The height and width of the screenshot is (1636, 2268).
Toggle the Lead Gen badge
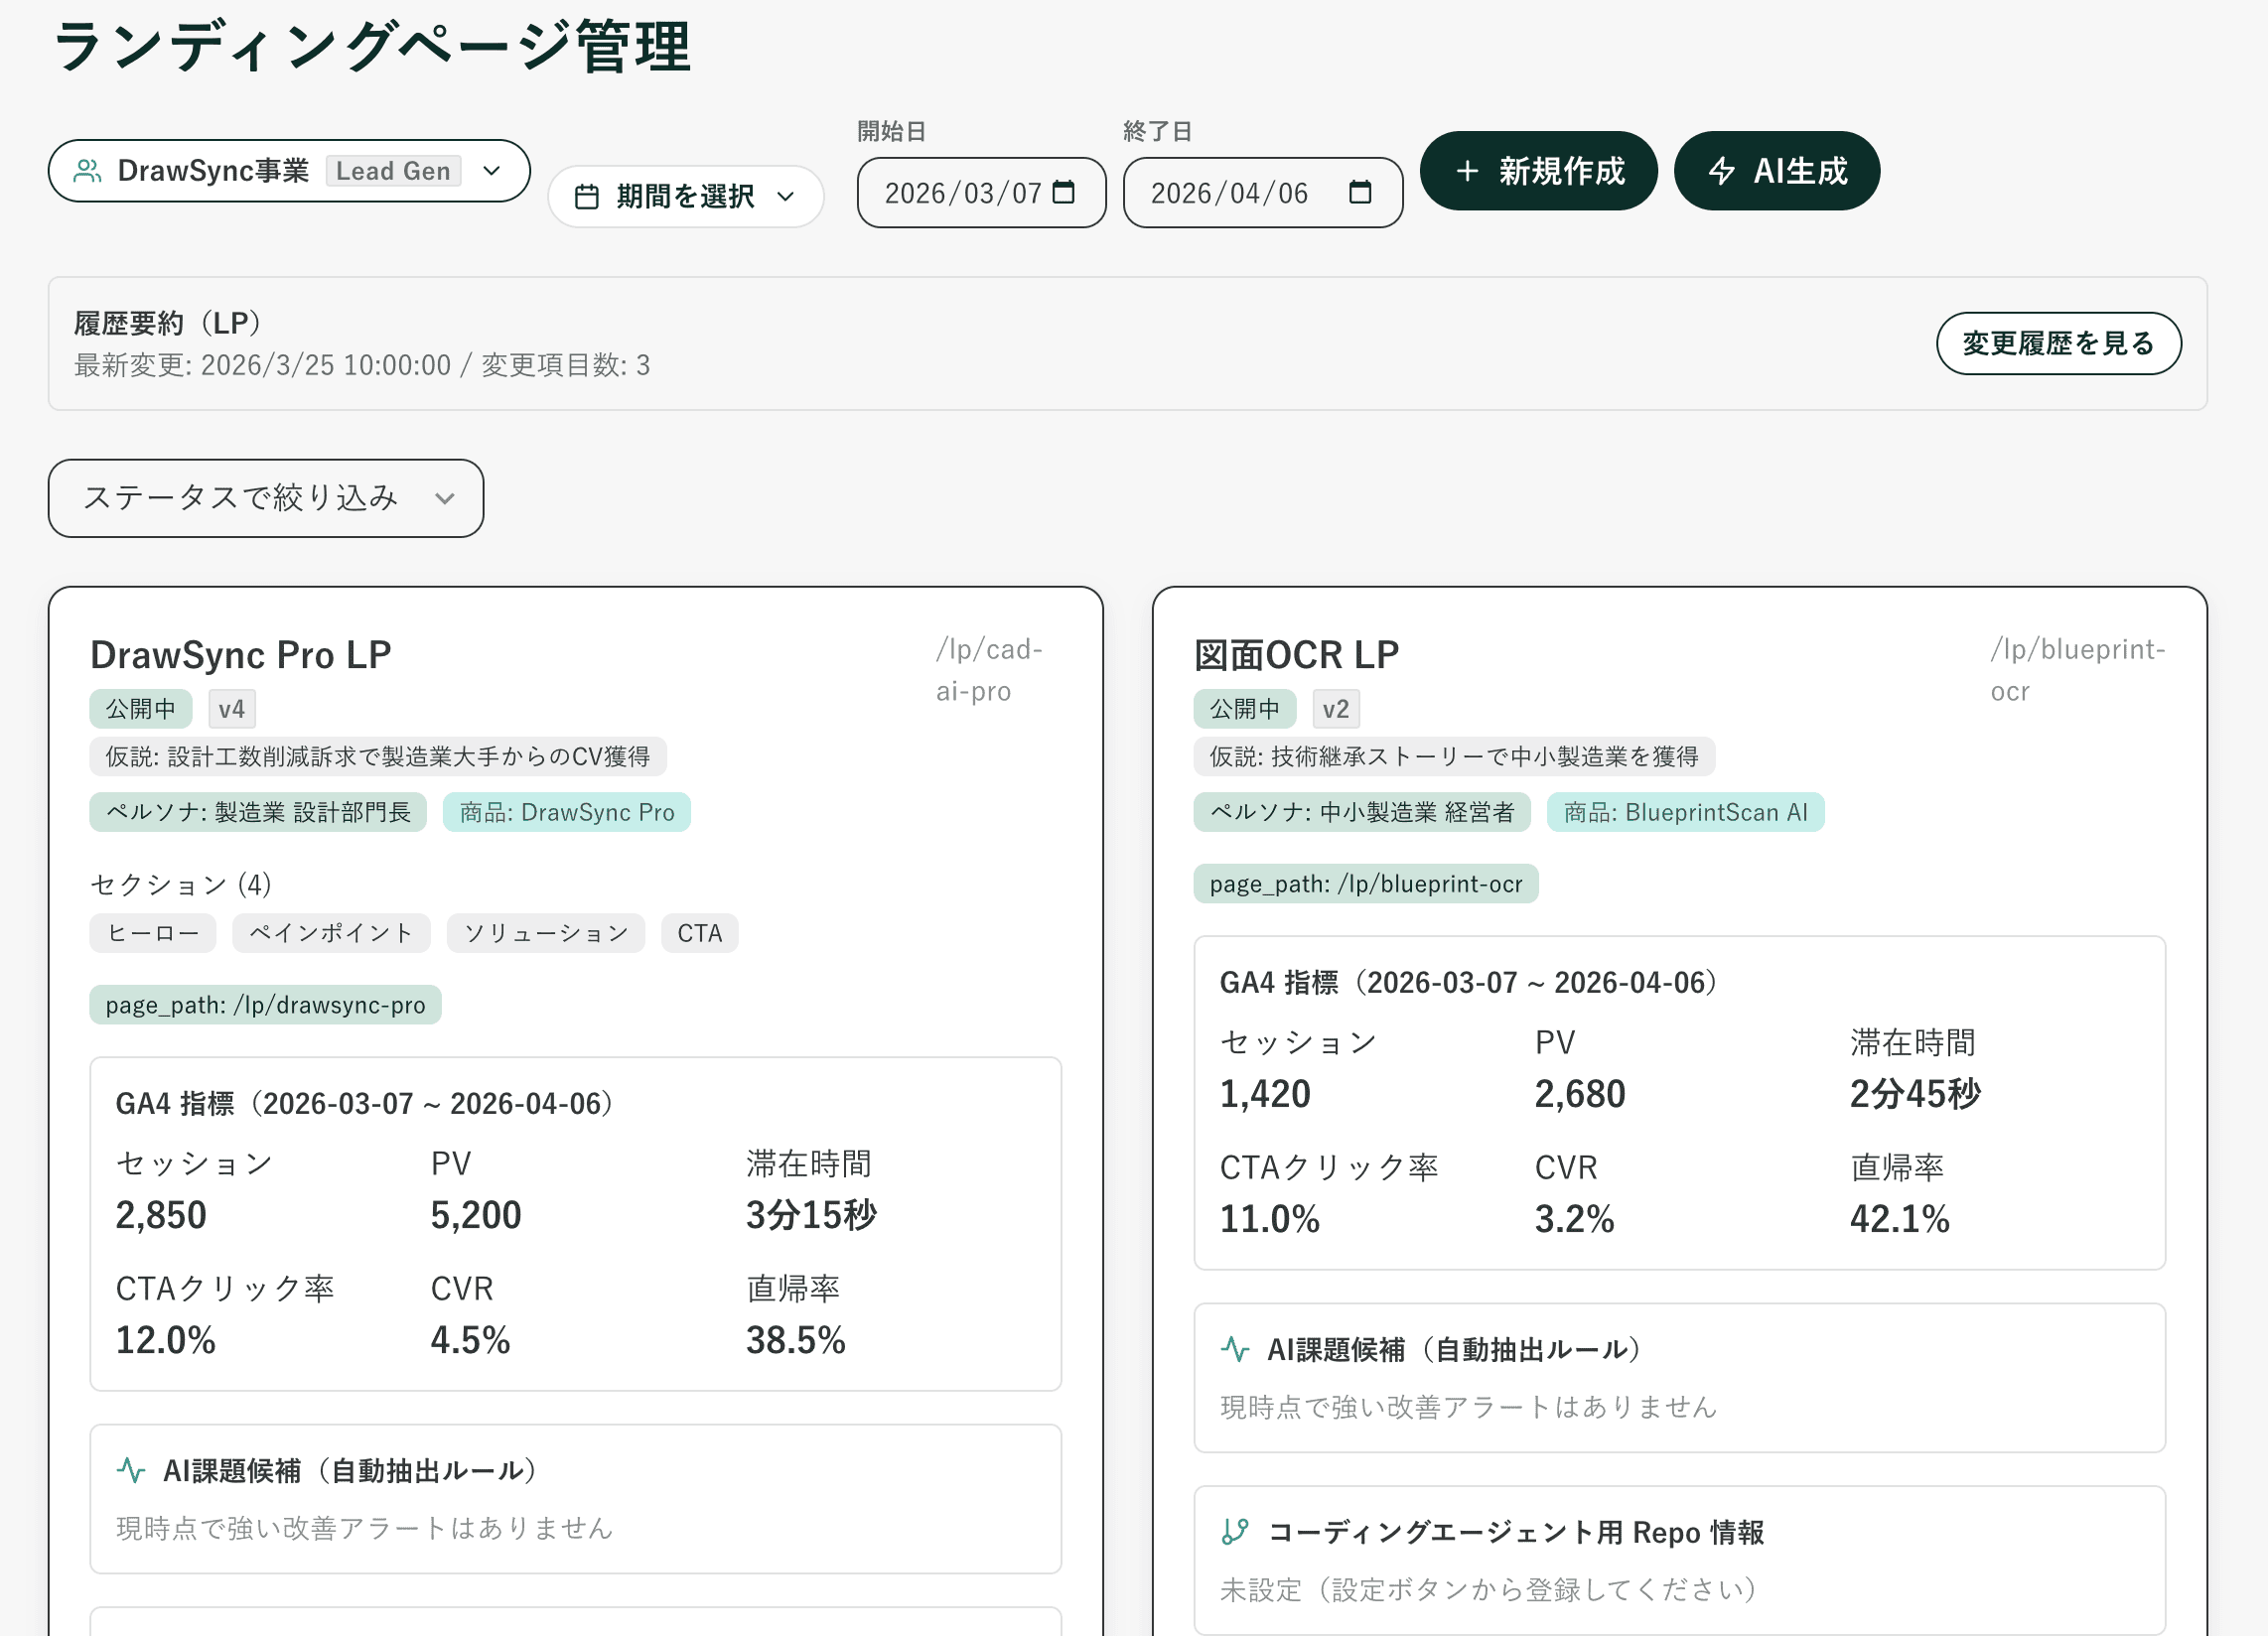click(393, 170)
